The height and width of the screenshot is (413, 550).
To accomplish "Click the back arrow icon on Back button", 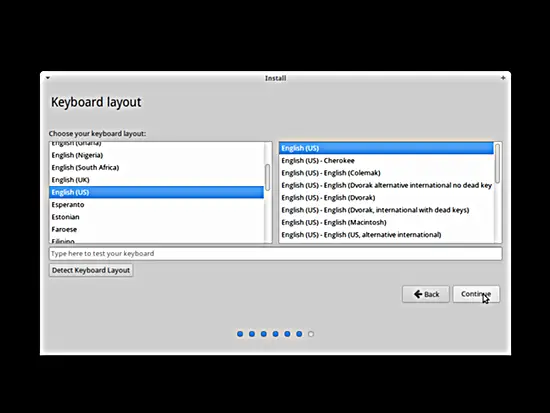I will tap(418, 294).
